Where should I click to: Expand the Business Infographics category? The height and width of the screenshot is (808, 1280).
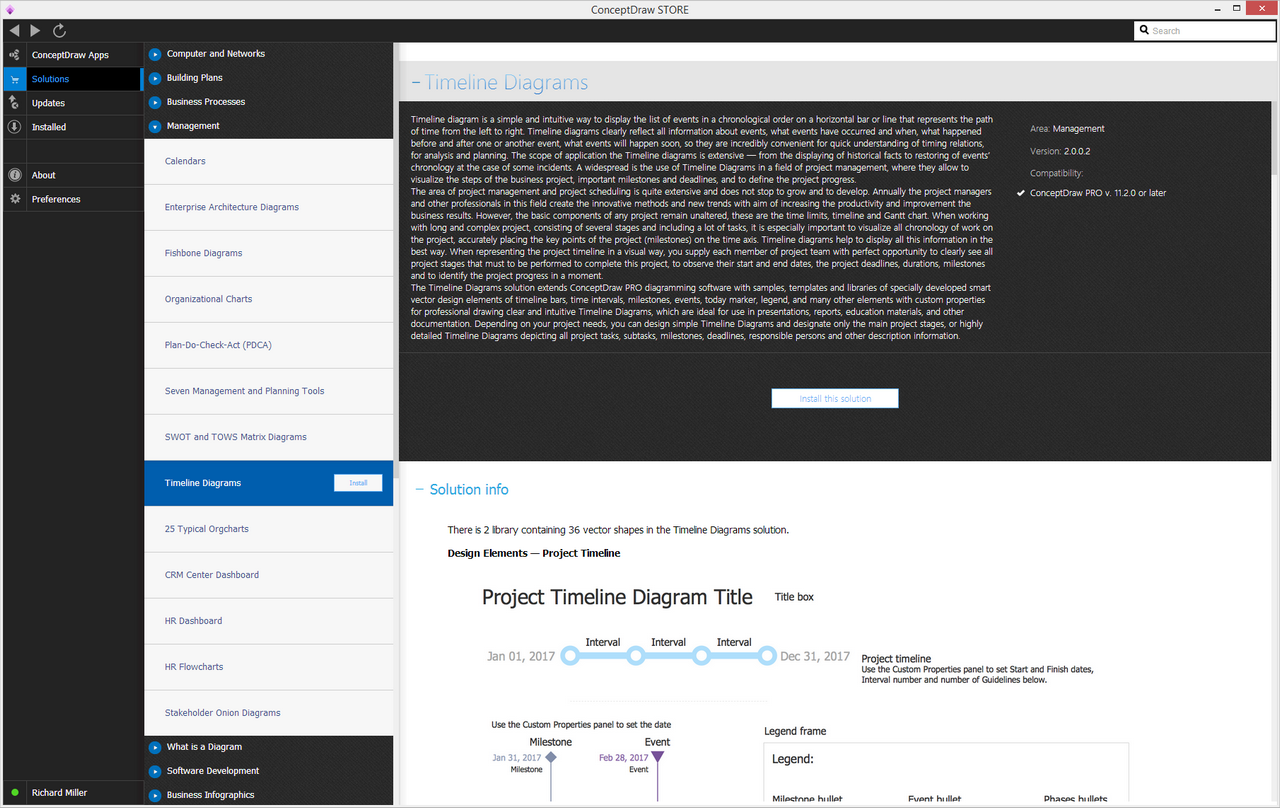(155, 795)
